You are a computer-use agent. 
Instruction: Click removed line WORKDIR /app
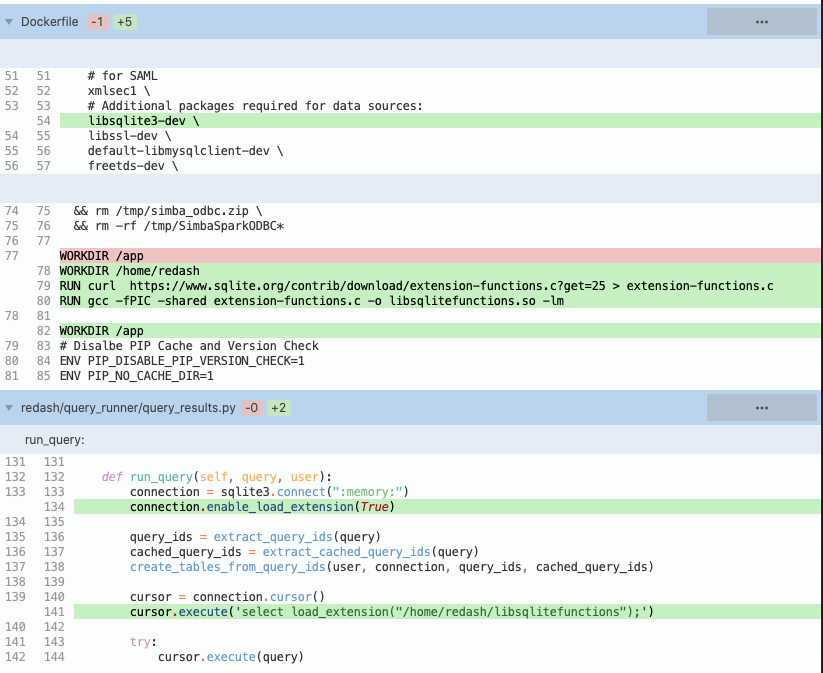click(x=440, y=256)
